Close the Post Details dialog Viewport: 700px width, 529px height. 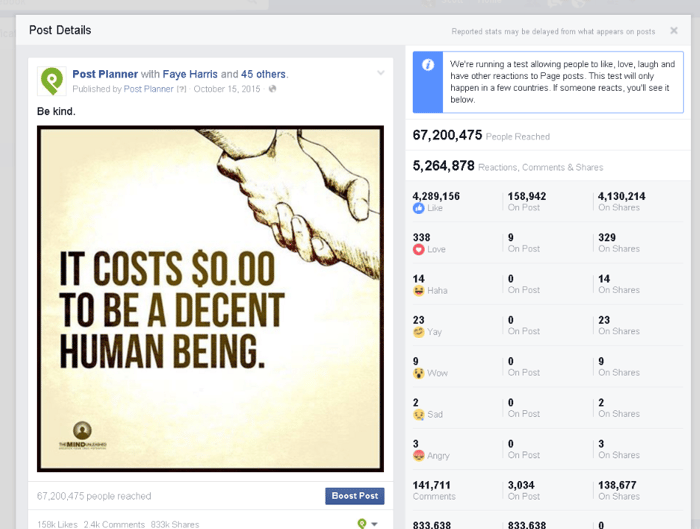[x=674, y=31]
